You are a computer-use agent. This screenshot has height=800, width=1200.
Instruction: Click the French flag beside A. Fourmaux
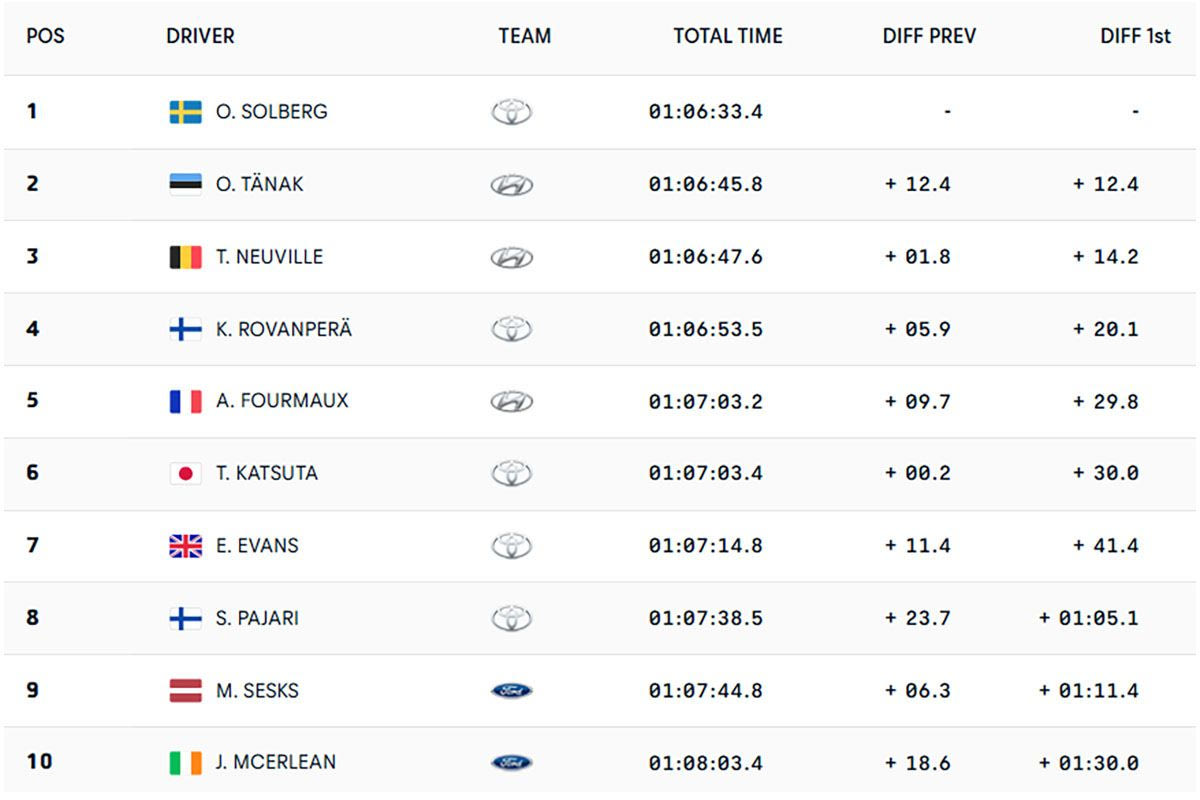click(x=186, y=401)
